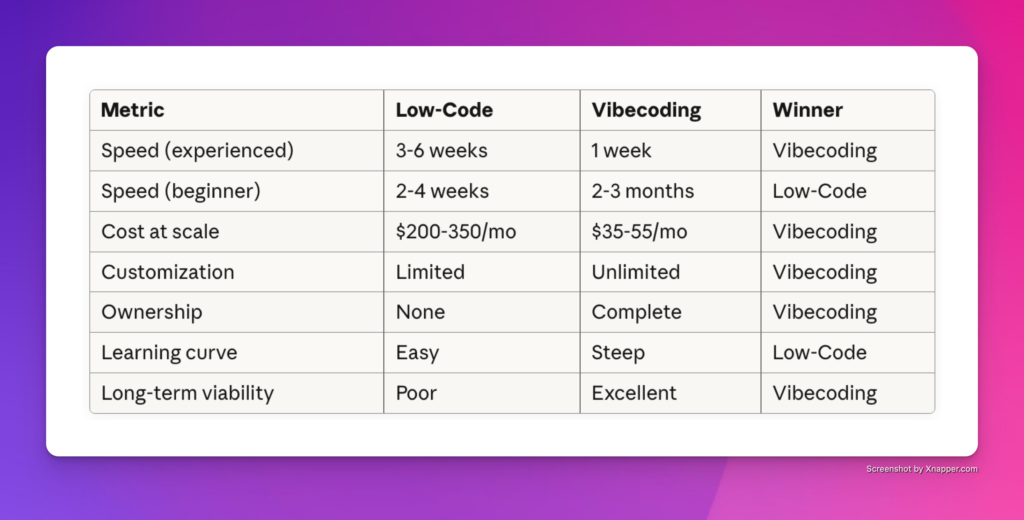Select the Excellent viability cell
Image resolution: width=1024 pixels, height=520 pixels.
click(x=634, y=393)
